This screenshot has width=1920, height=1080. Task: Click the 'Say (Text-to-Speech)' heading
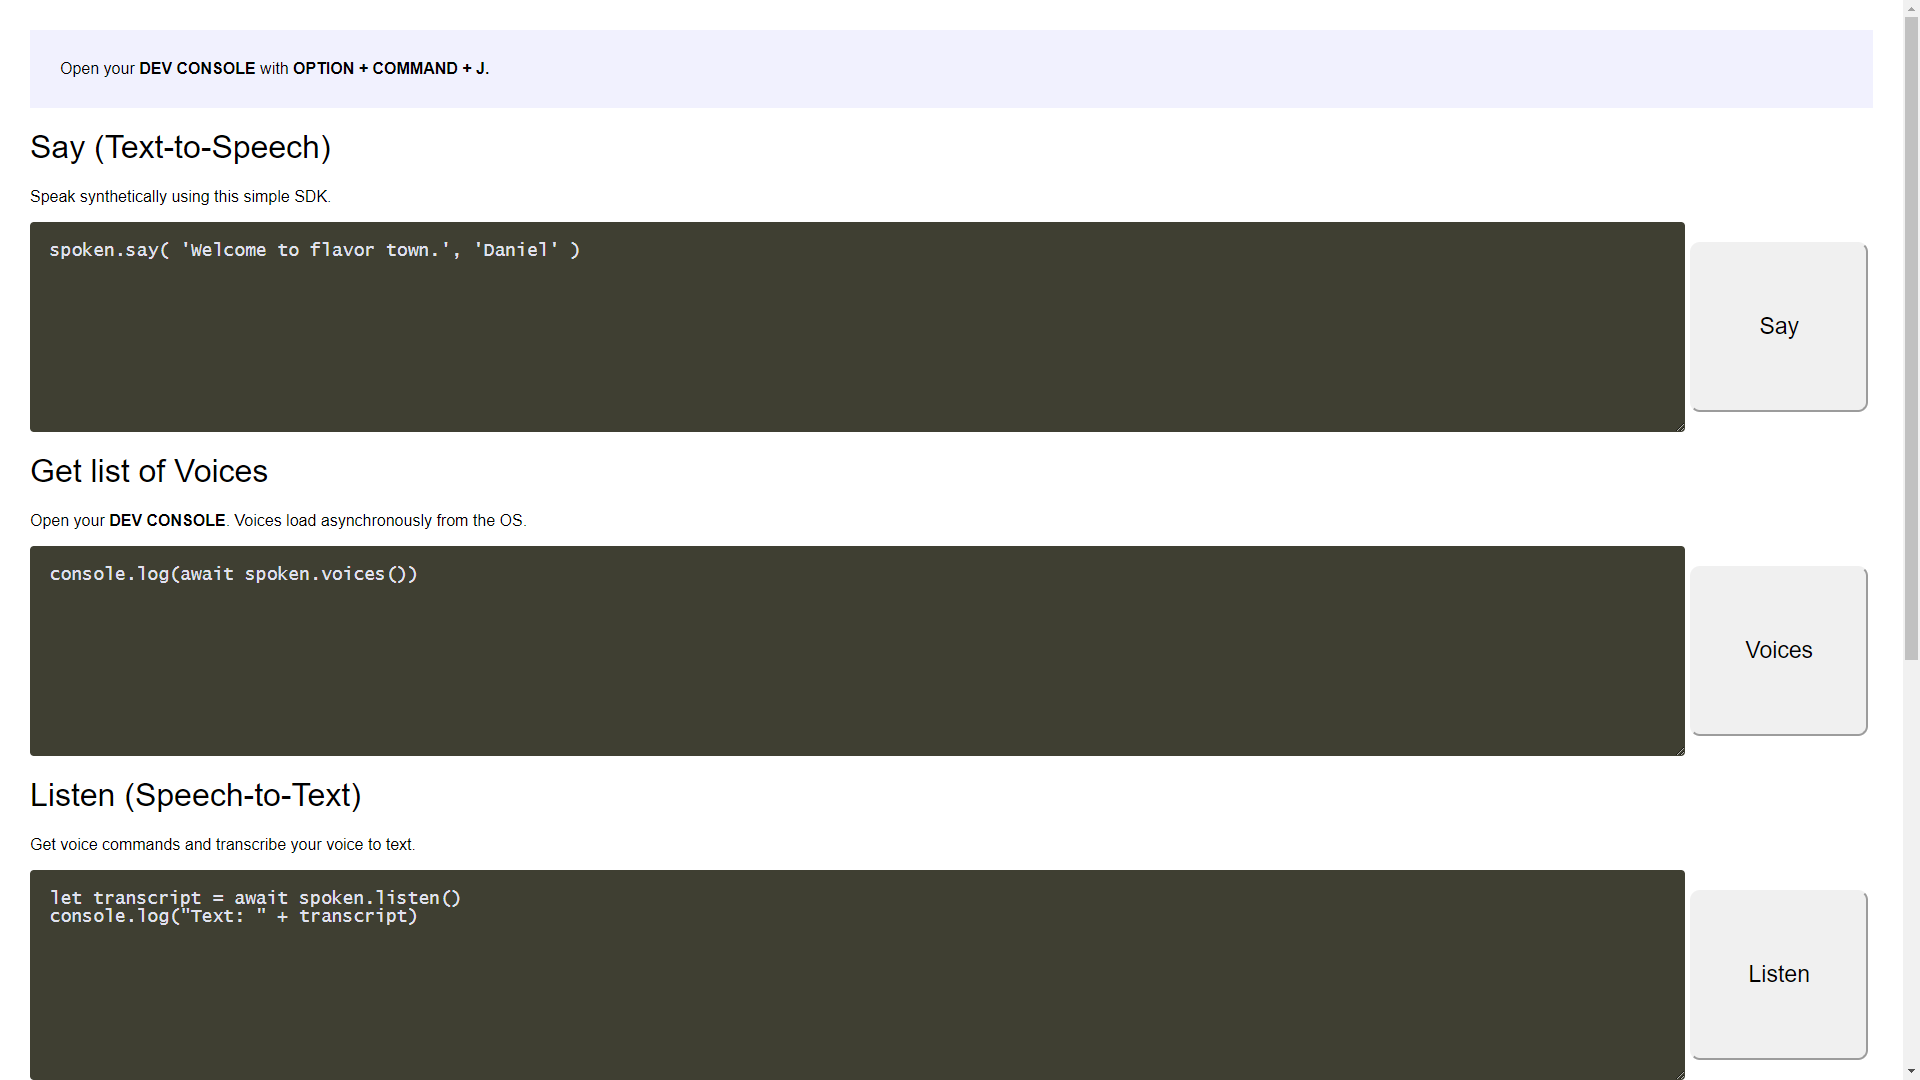(x=180, y=147)
